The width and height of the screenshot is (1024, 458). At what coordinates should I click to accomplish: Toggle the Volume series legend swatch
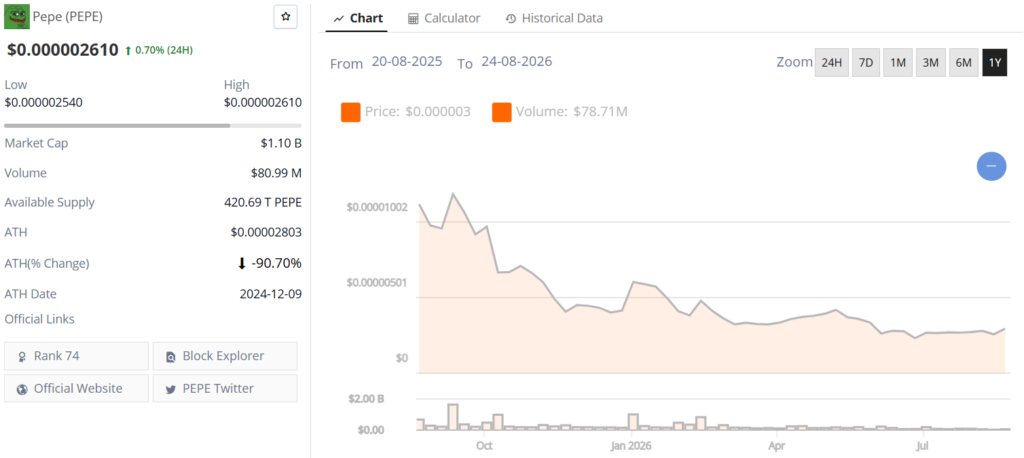(502, 112)
